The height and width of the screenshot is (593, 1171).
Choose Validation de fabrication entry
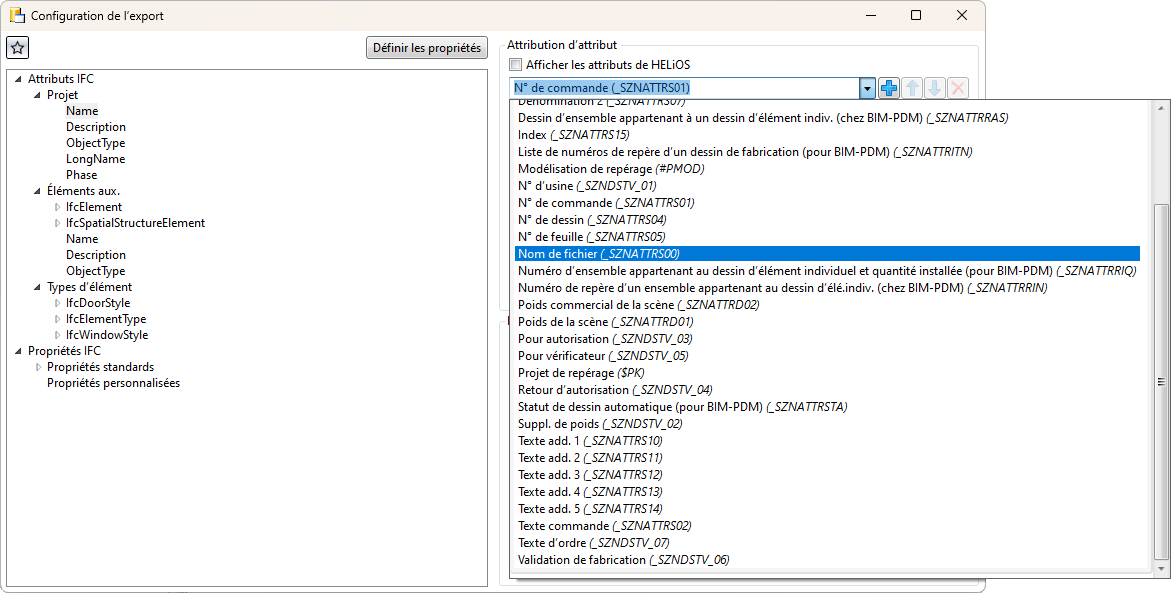point(624,561)
